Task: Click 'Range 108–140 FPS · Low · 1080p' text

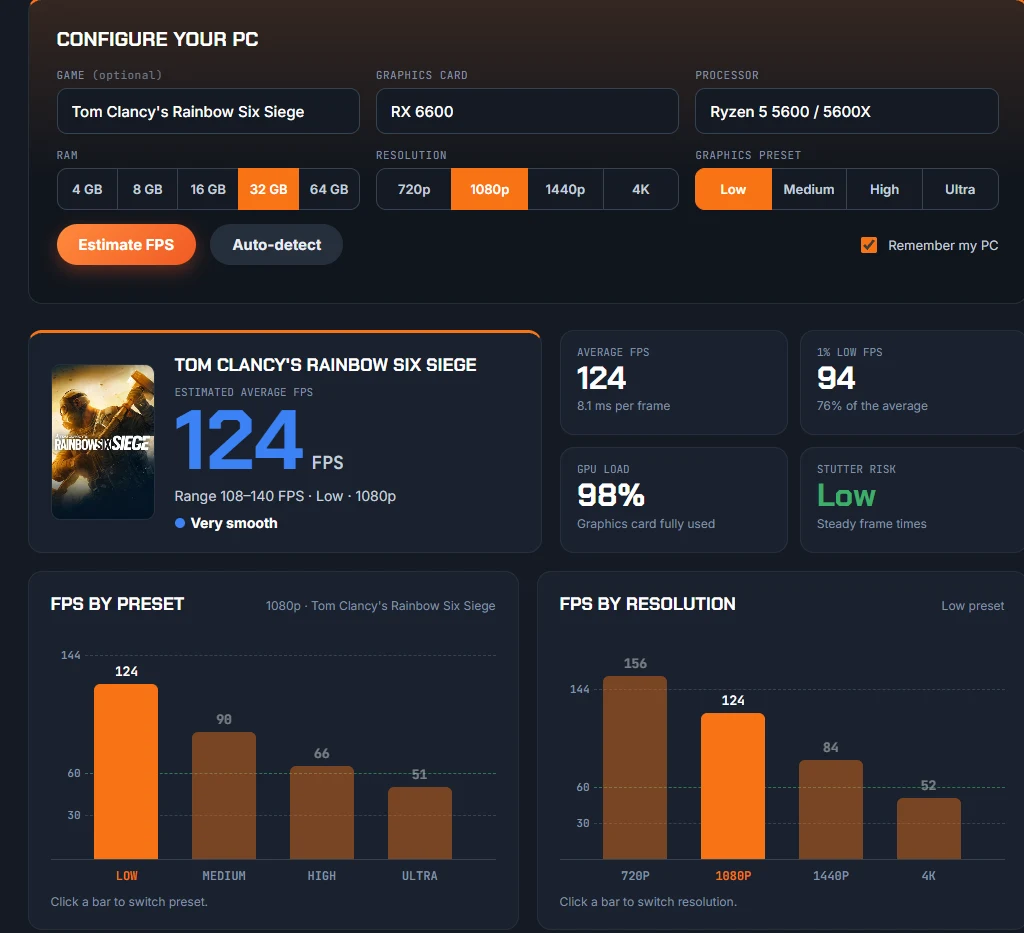Action: (x=285, y=496)
